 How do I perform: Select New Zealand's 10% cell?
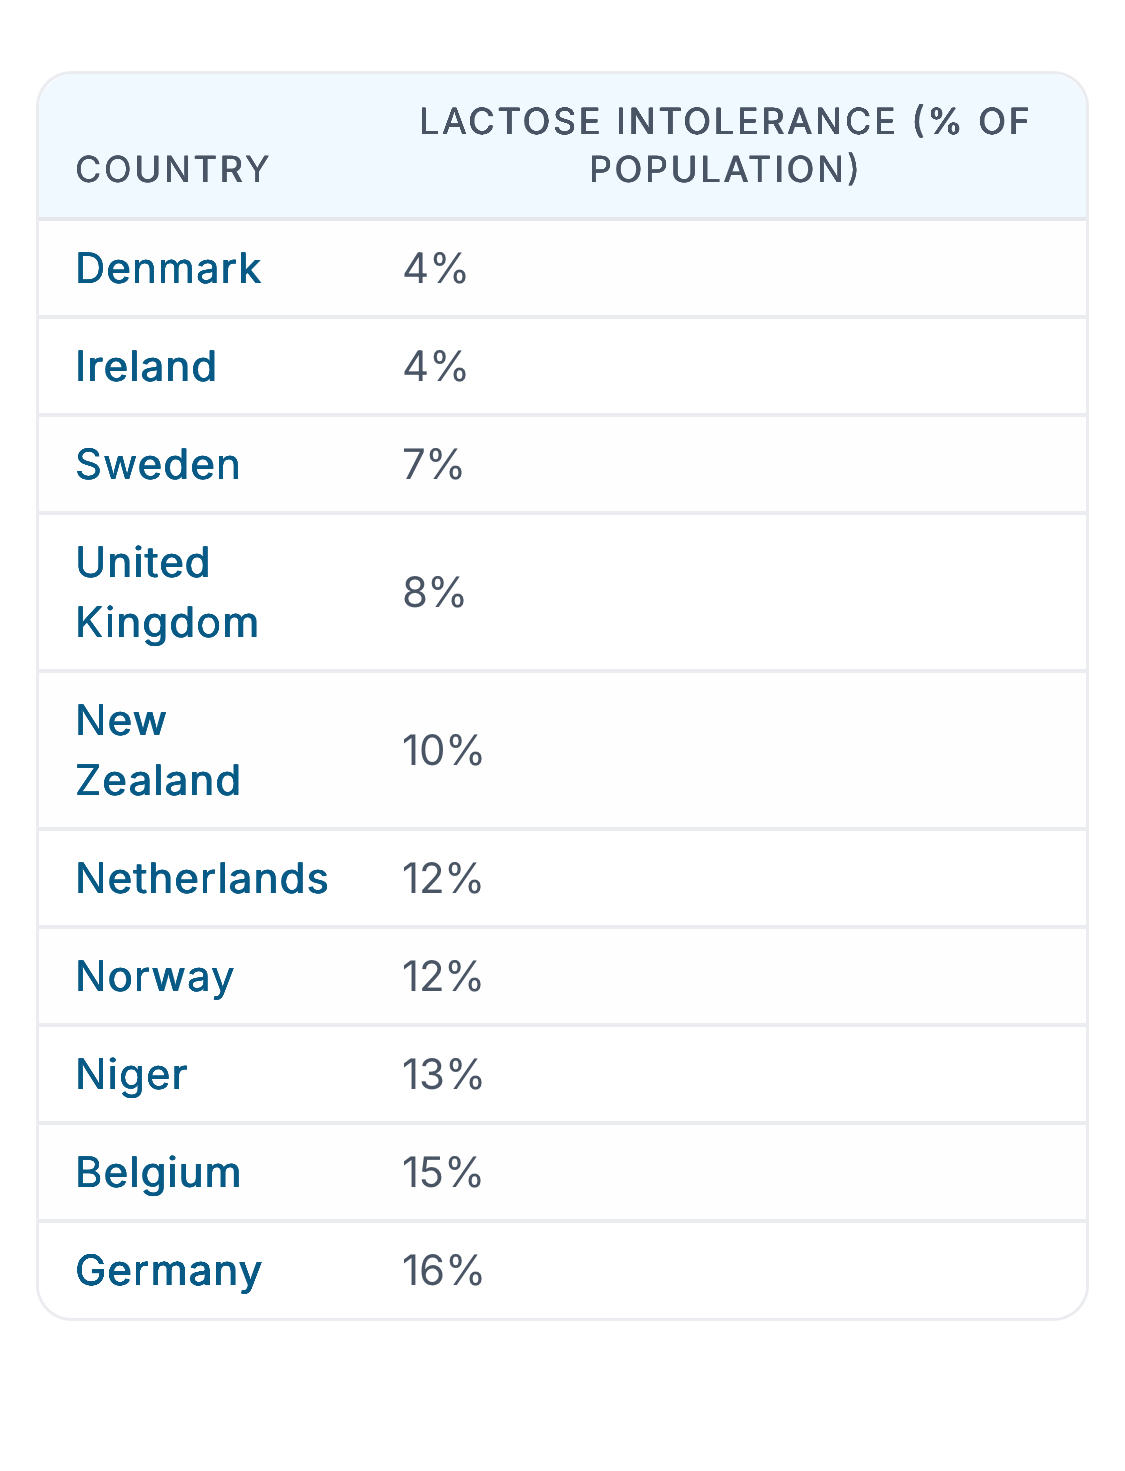click(442, 751)
